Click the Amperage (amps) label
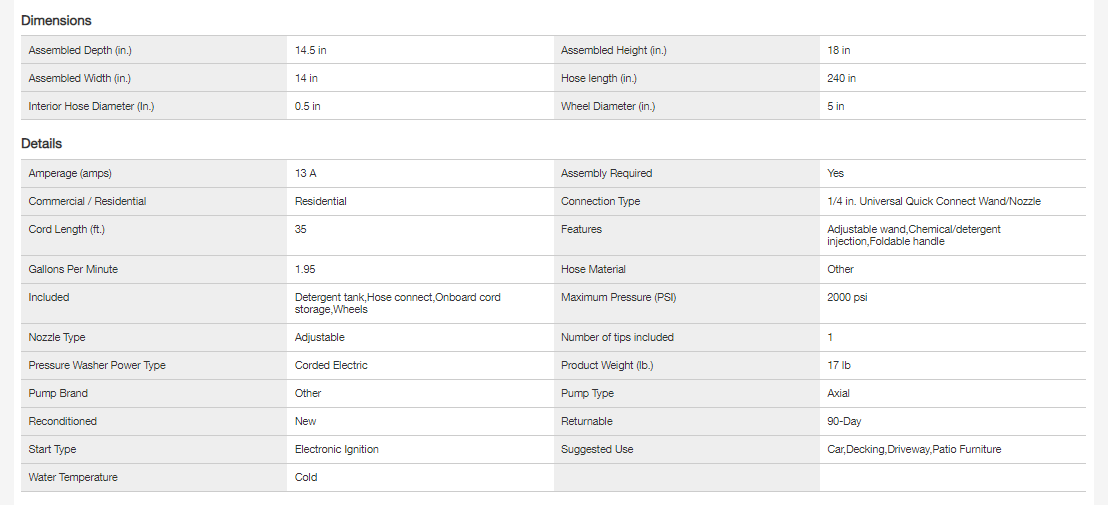1108x505 pixels. [70, 173]
